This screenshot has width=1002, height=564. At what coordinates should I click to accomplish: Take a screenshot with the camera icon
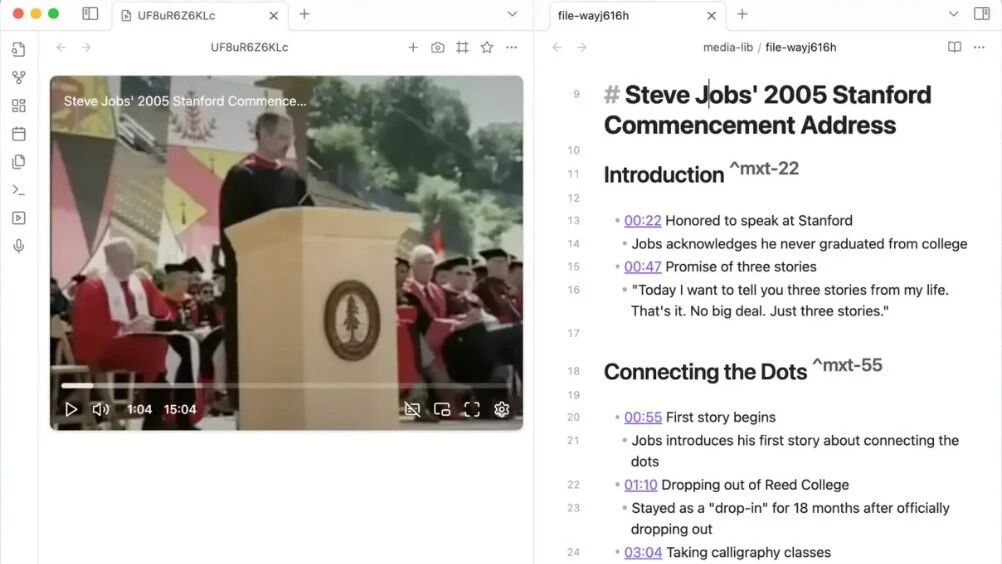[x=438, y=47]
